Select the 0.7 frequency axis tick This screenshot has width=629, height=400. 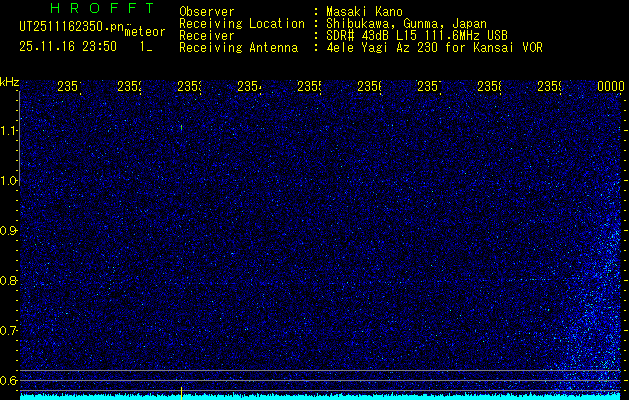[x=9, y=330]
